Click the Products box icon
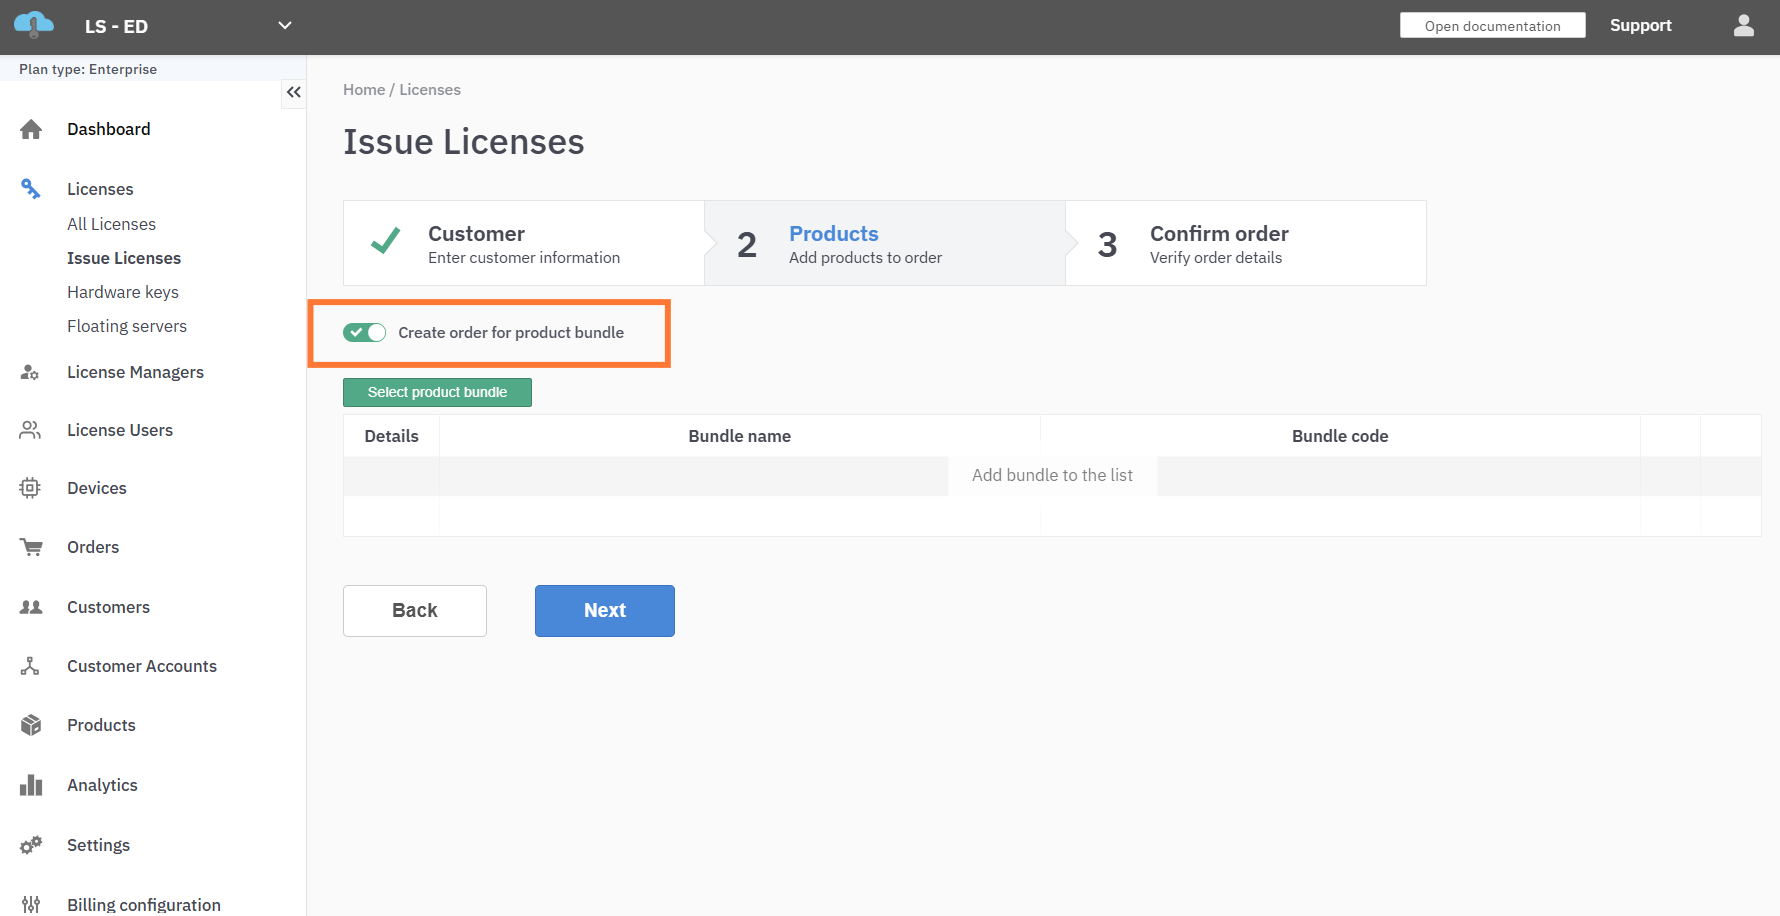Screen dimensions: 1780x916 point(31,725)
